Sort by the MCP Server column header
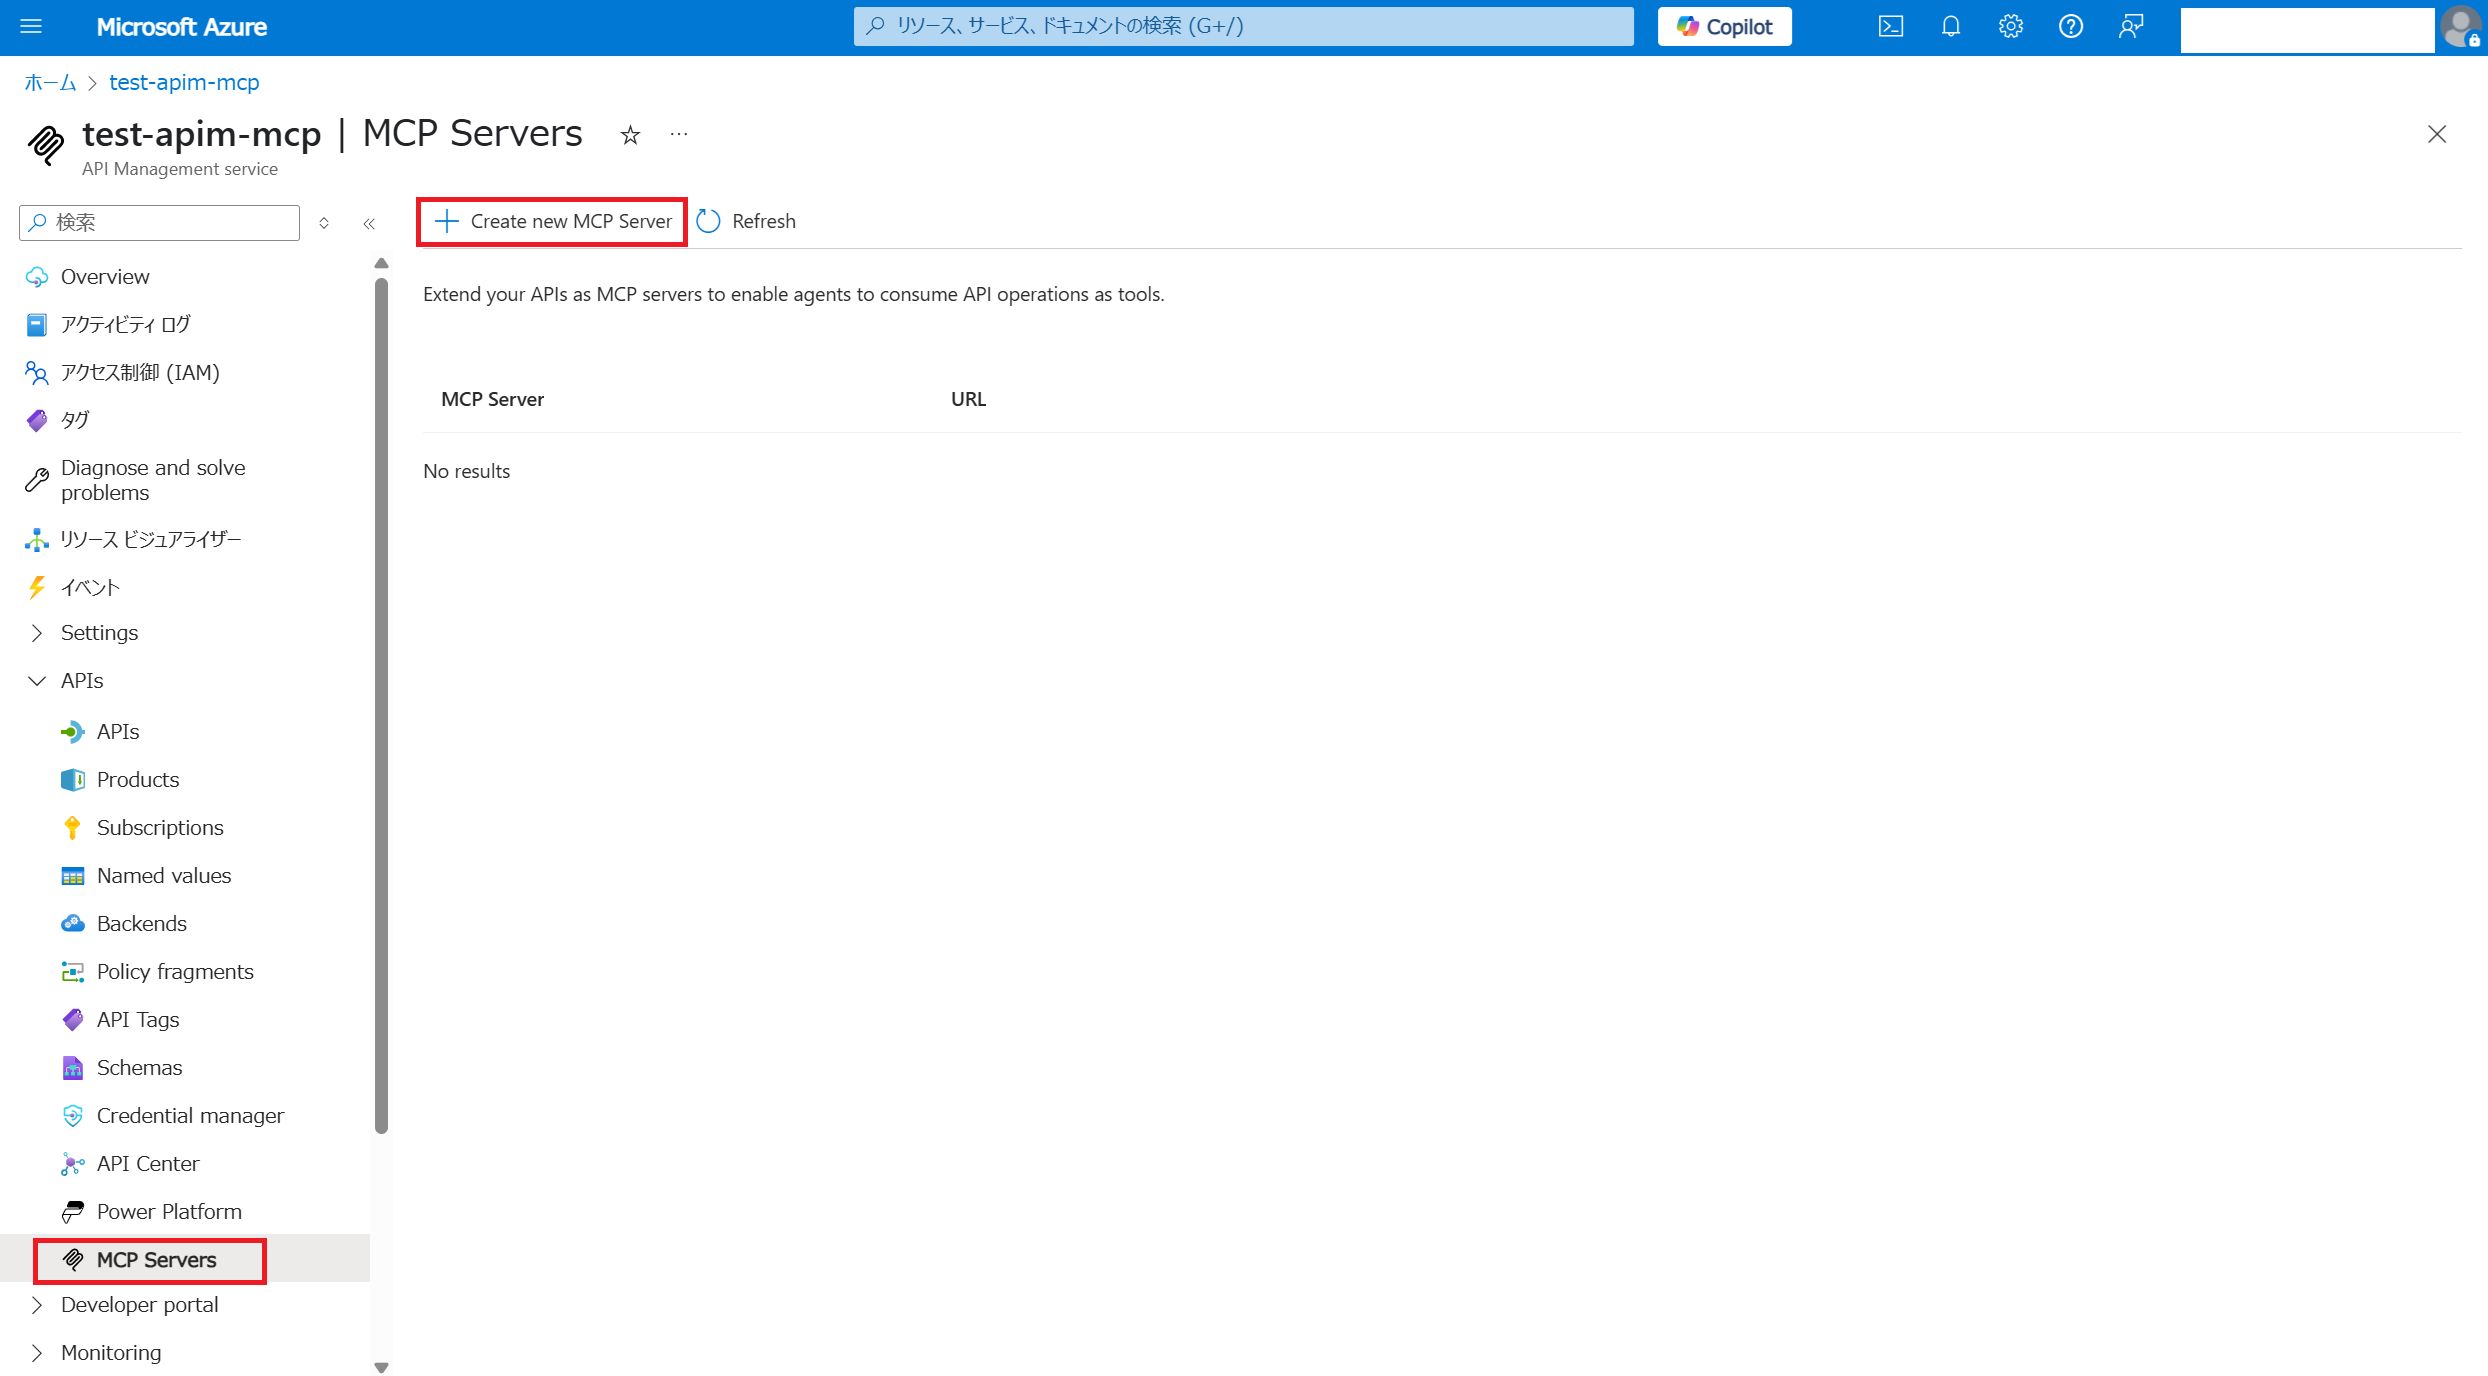 [x=492, y=399]
